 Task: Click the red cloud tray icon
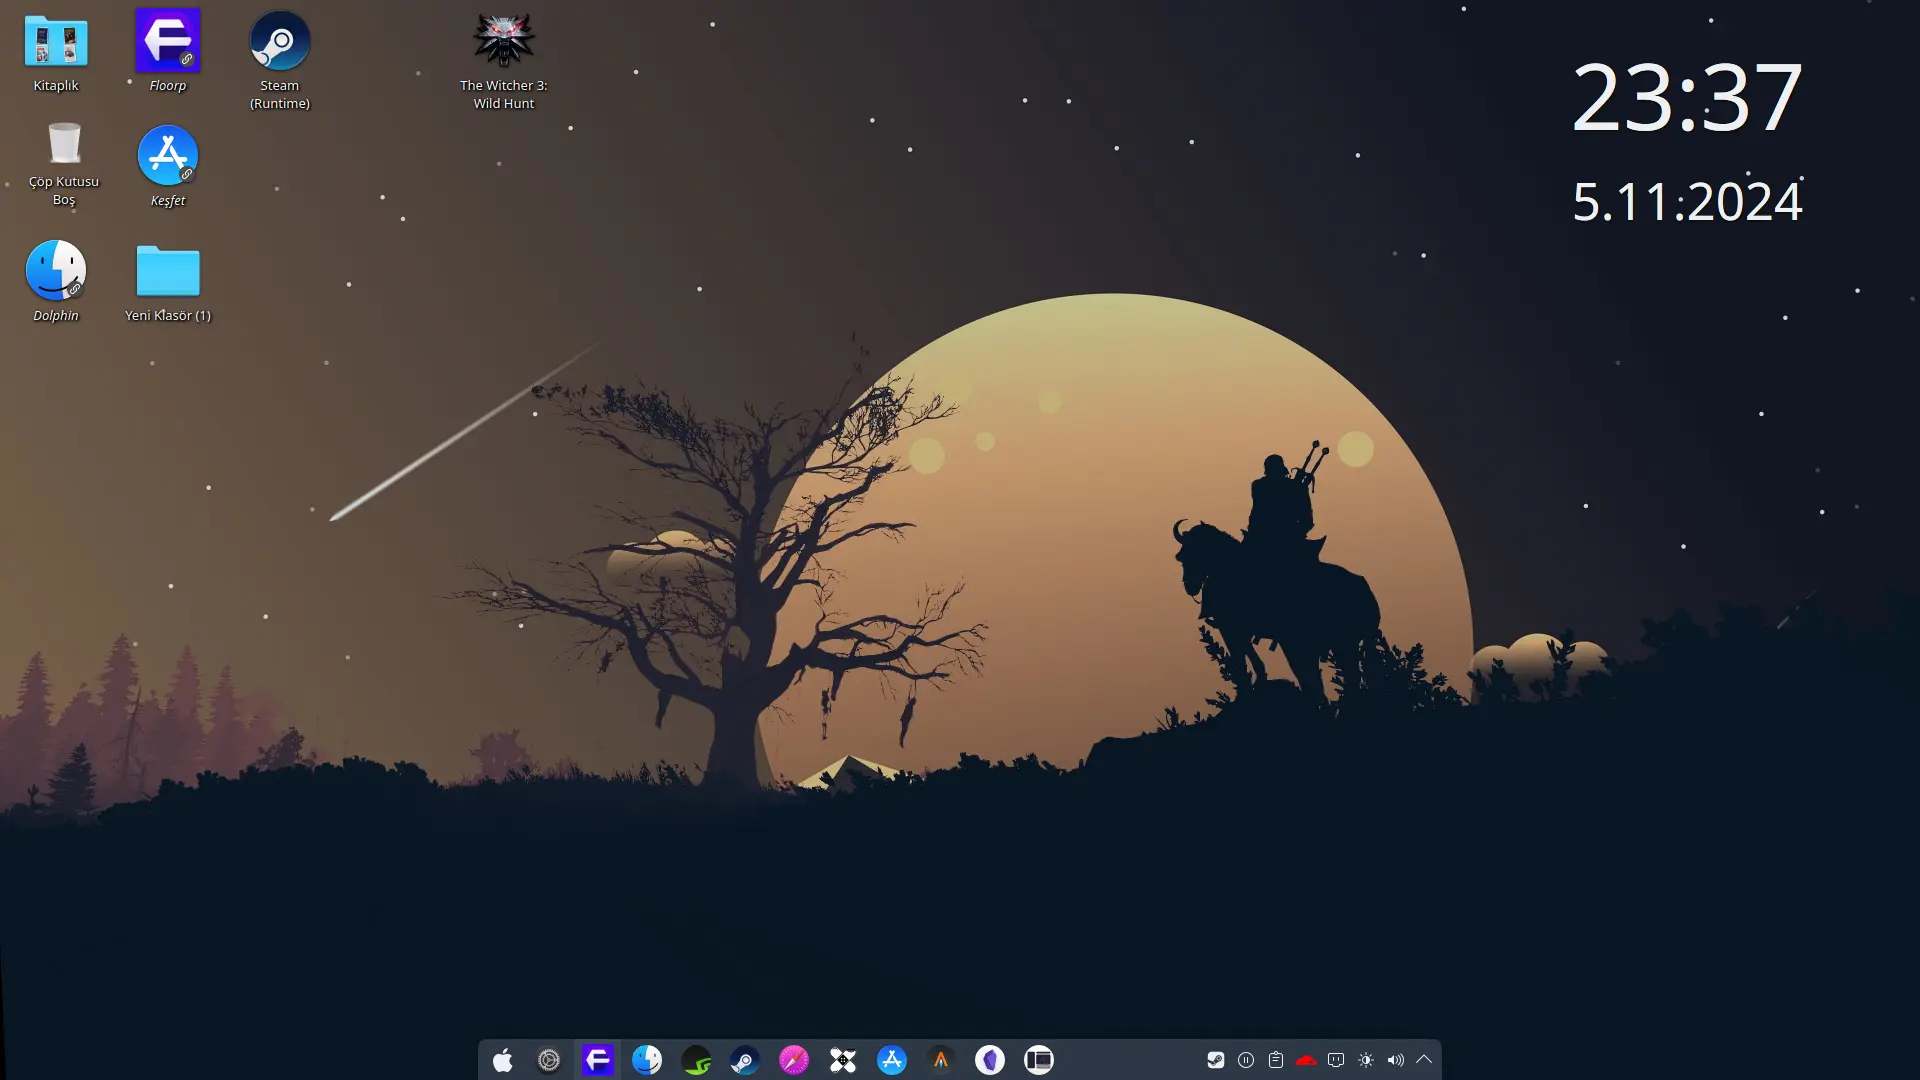point(1306,1060)
